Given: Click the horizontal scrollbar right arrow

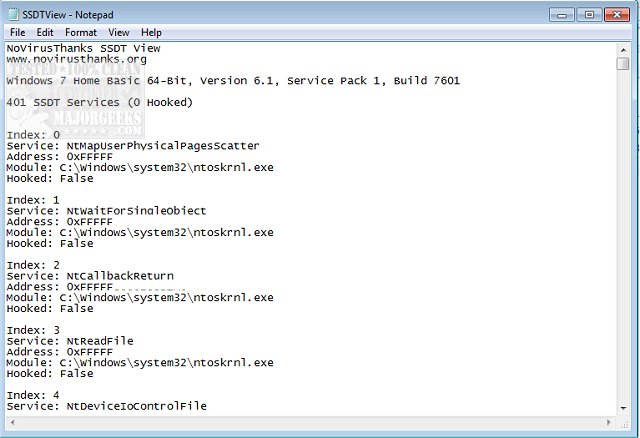Looking at the screenshot, I should pos(609,422).
